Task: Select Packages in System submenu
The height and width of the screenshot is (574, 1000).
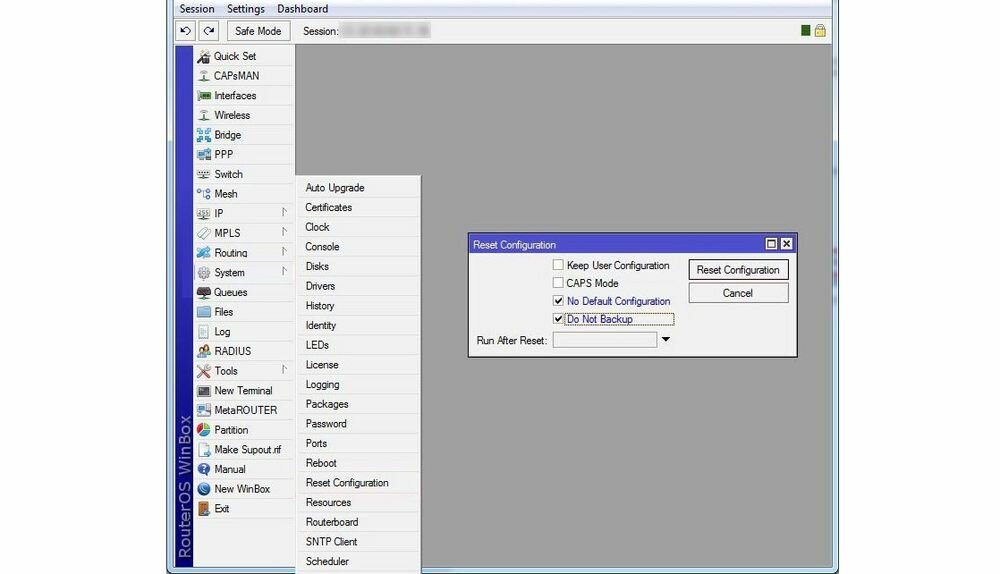Action: tap(358, 404)
